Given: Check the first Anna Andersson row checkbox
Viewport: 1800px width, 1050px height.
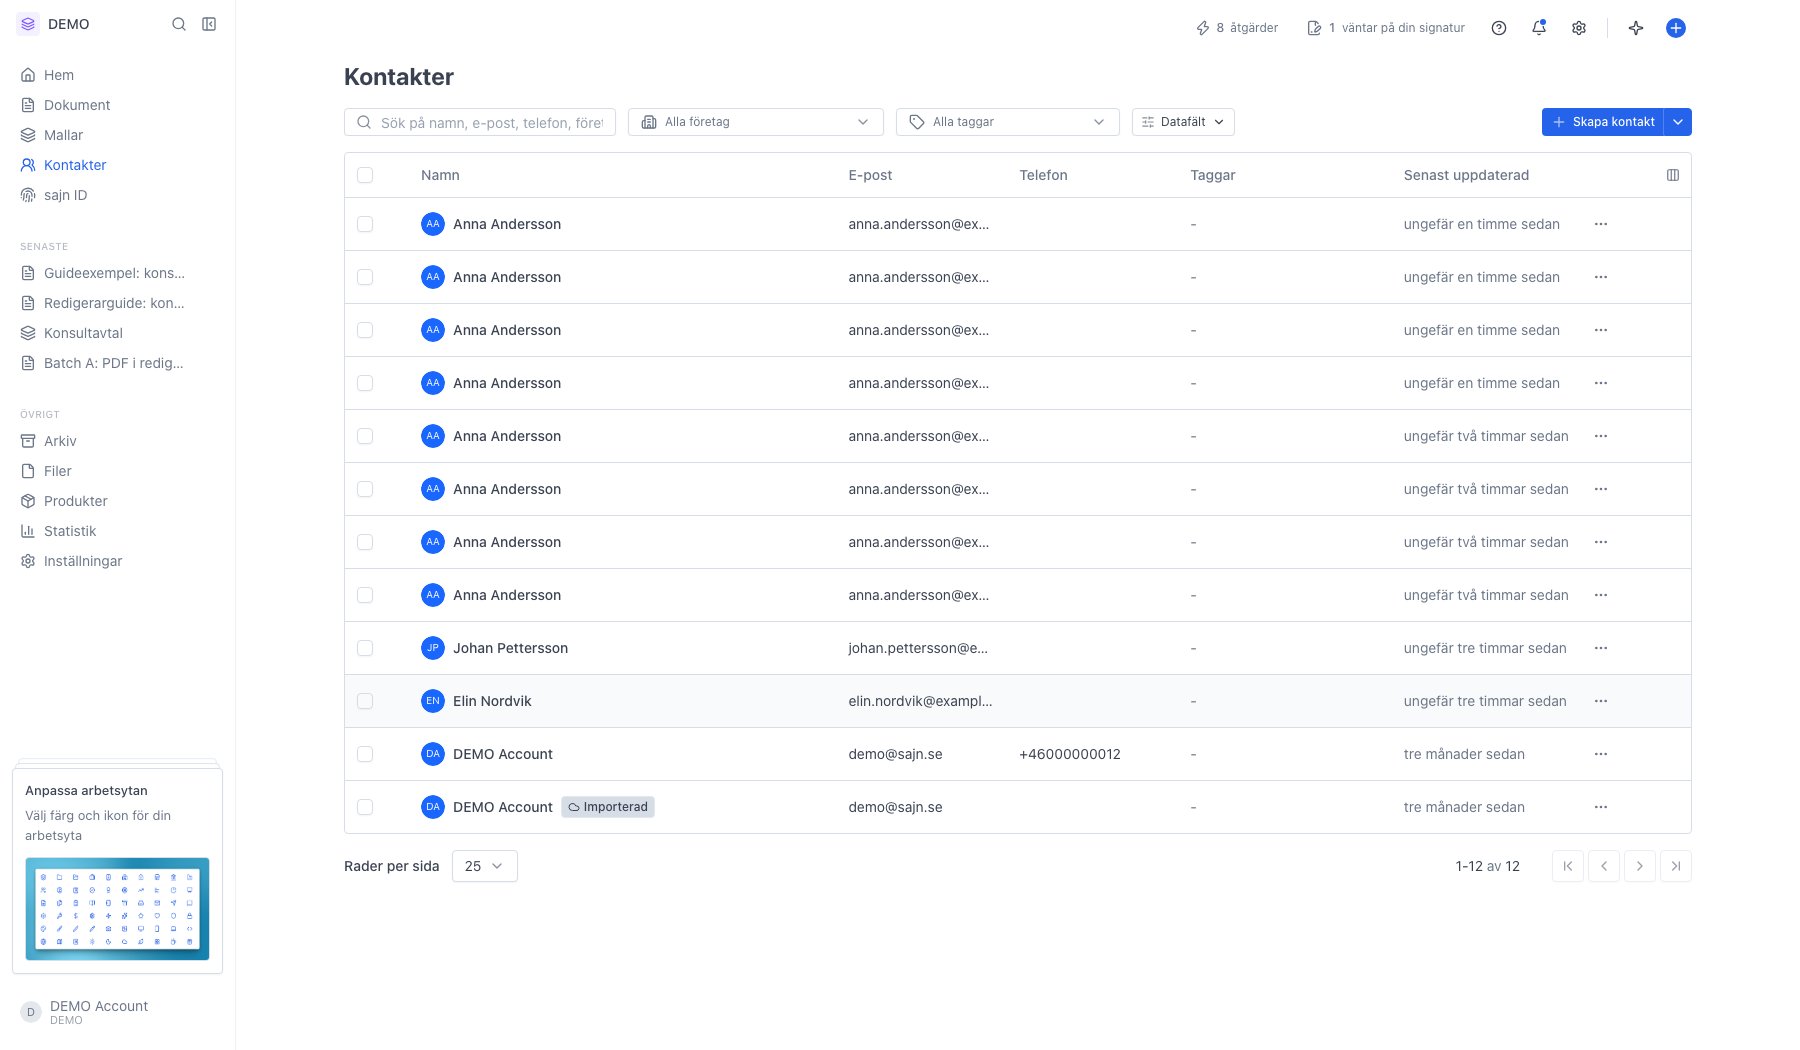Looking at the screenshot, I should 365,224.
